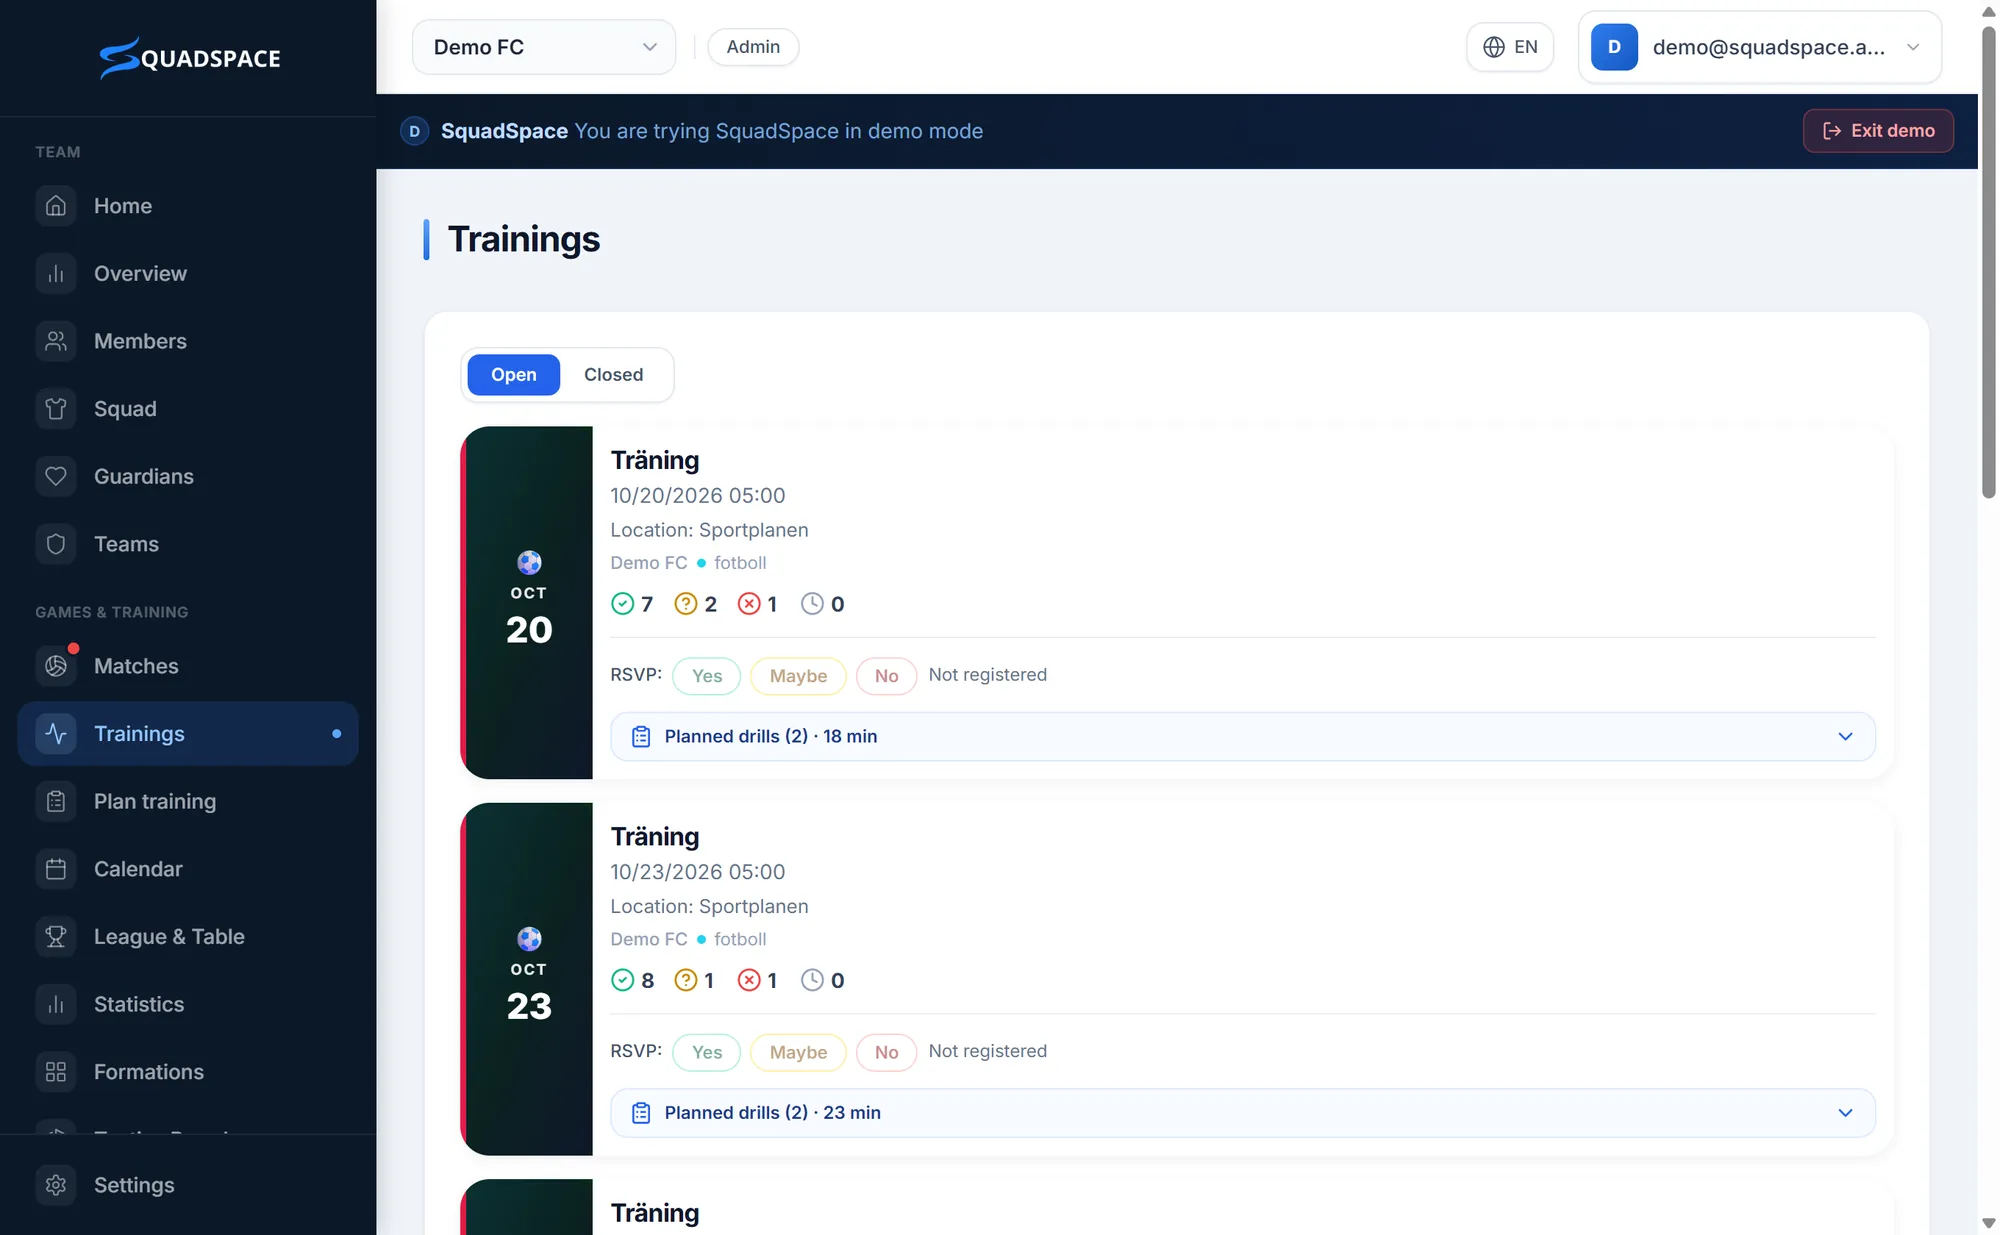
Task: Go to Matches in the sidebar
Action: (x=188, y=666)
